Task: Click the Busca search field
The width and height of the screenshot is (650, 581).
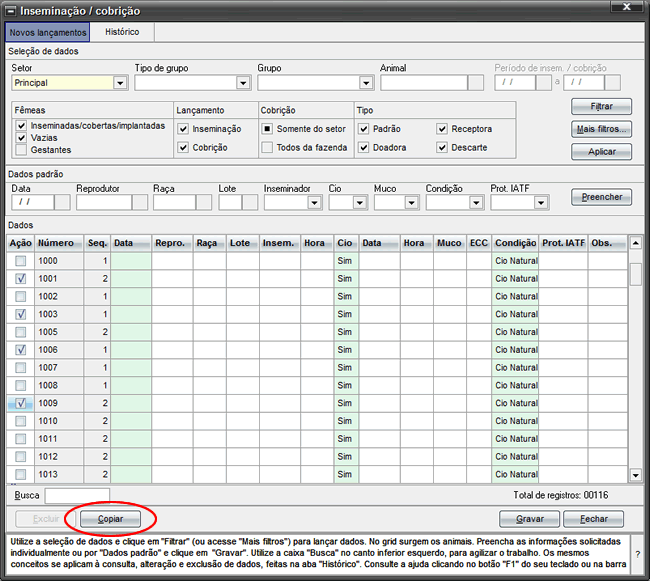Action: point(77,496)
